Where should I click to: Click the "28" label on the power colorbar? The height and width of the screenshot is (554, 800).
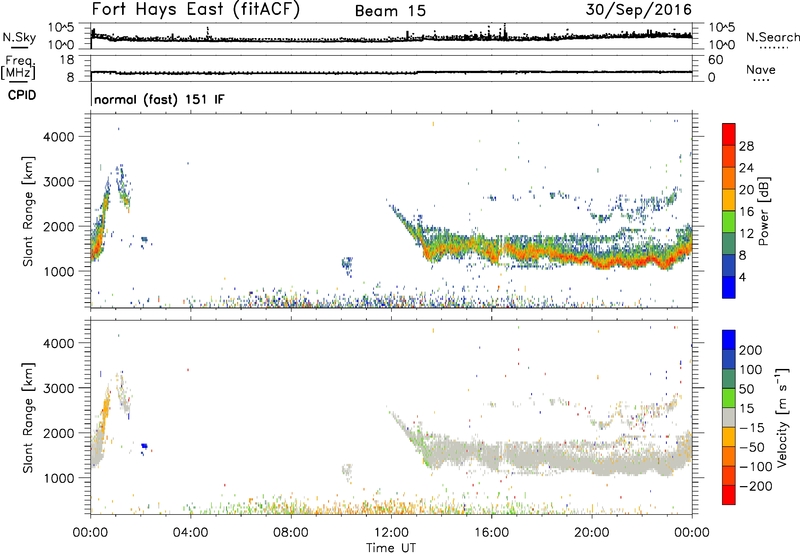(746, 146)
